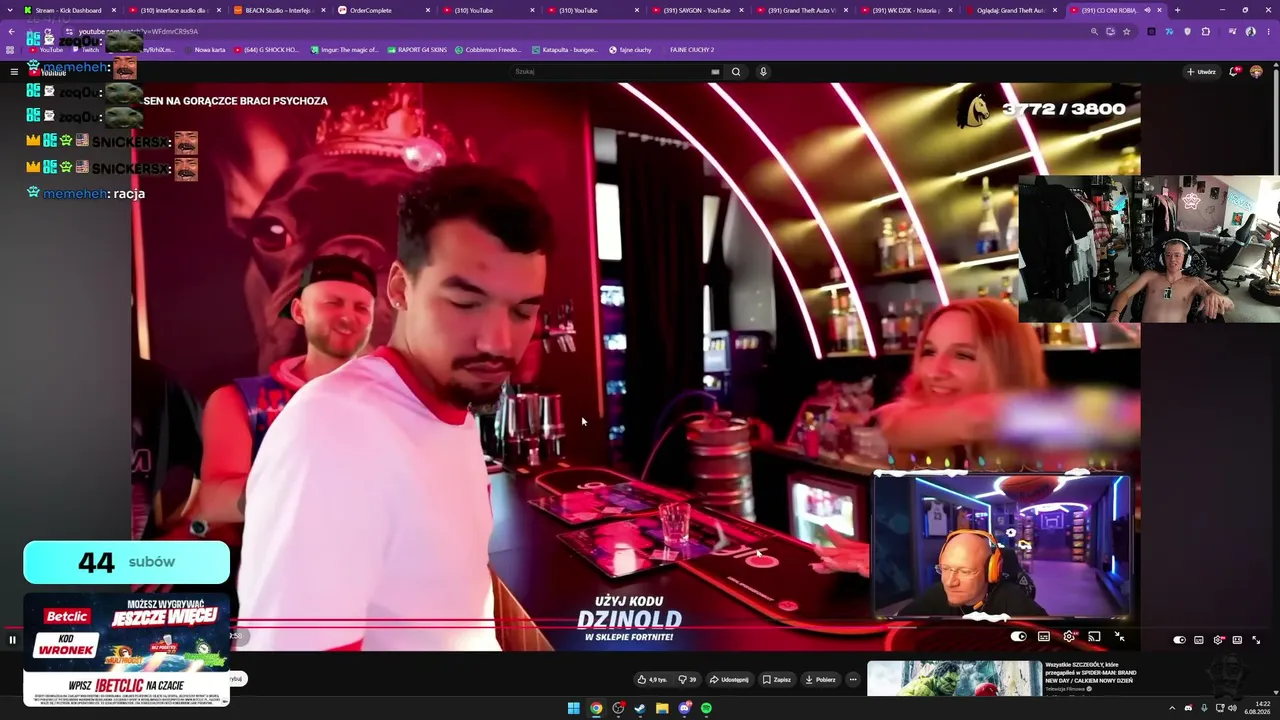Enter fullscreen on outer player

pos(1256,640)
